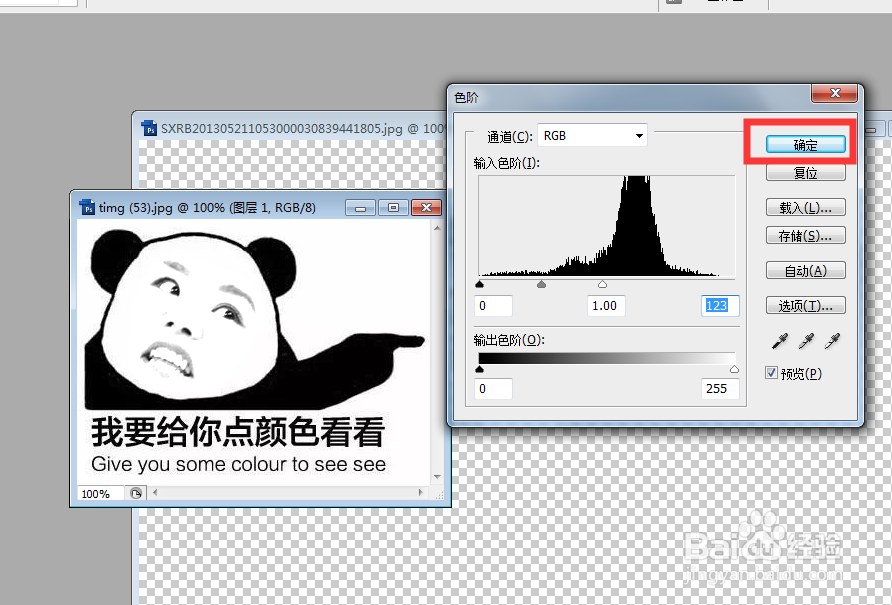Select the black point eyedropper
892x605 pixels.
click(779, 341)
